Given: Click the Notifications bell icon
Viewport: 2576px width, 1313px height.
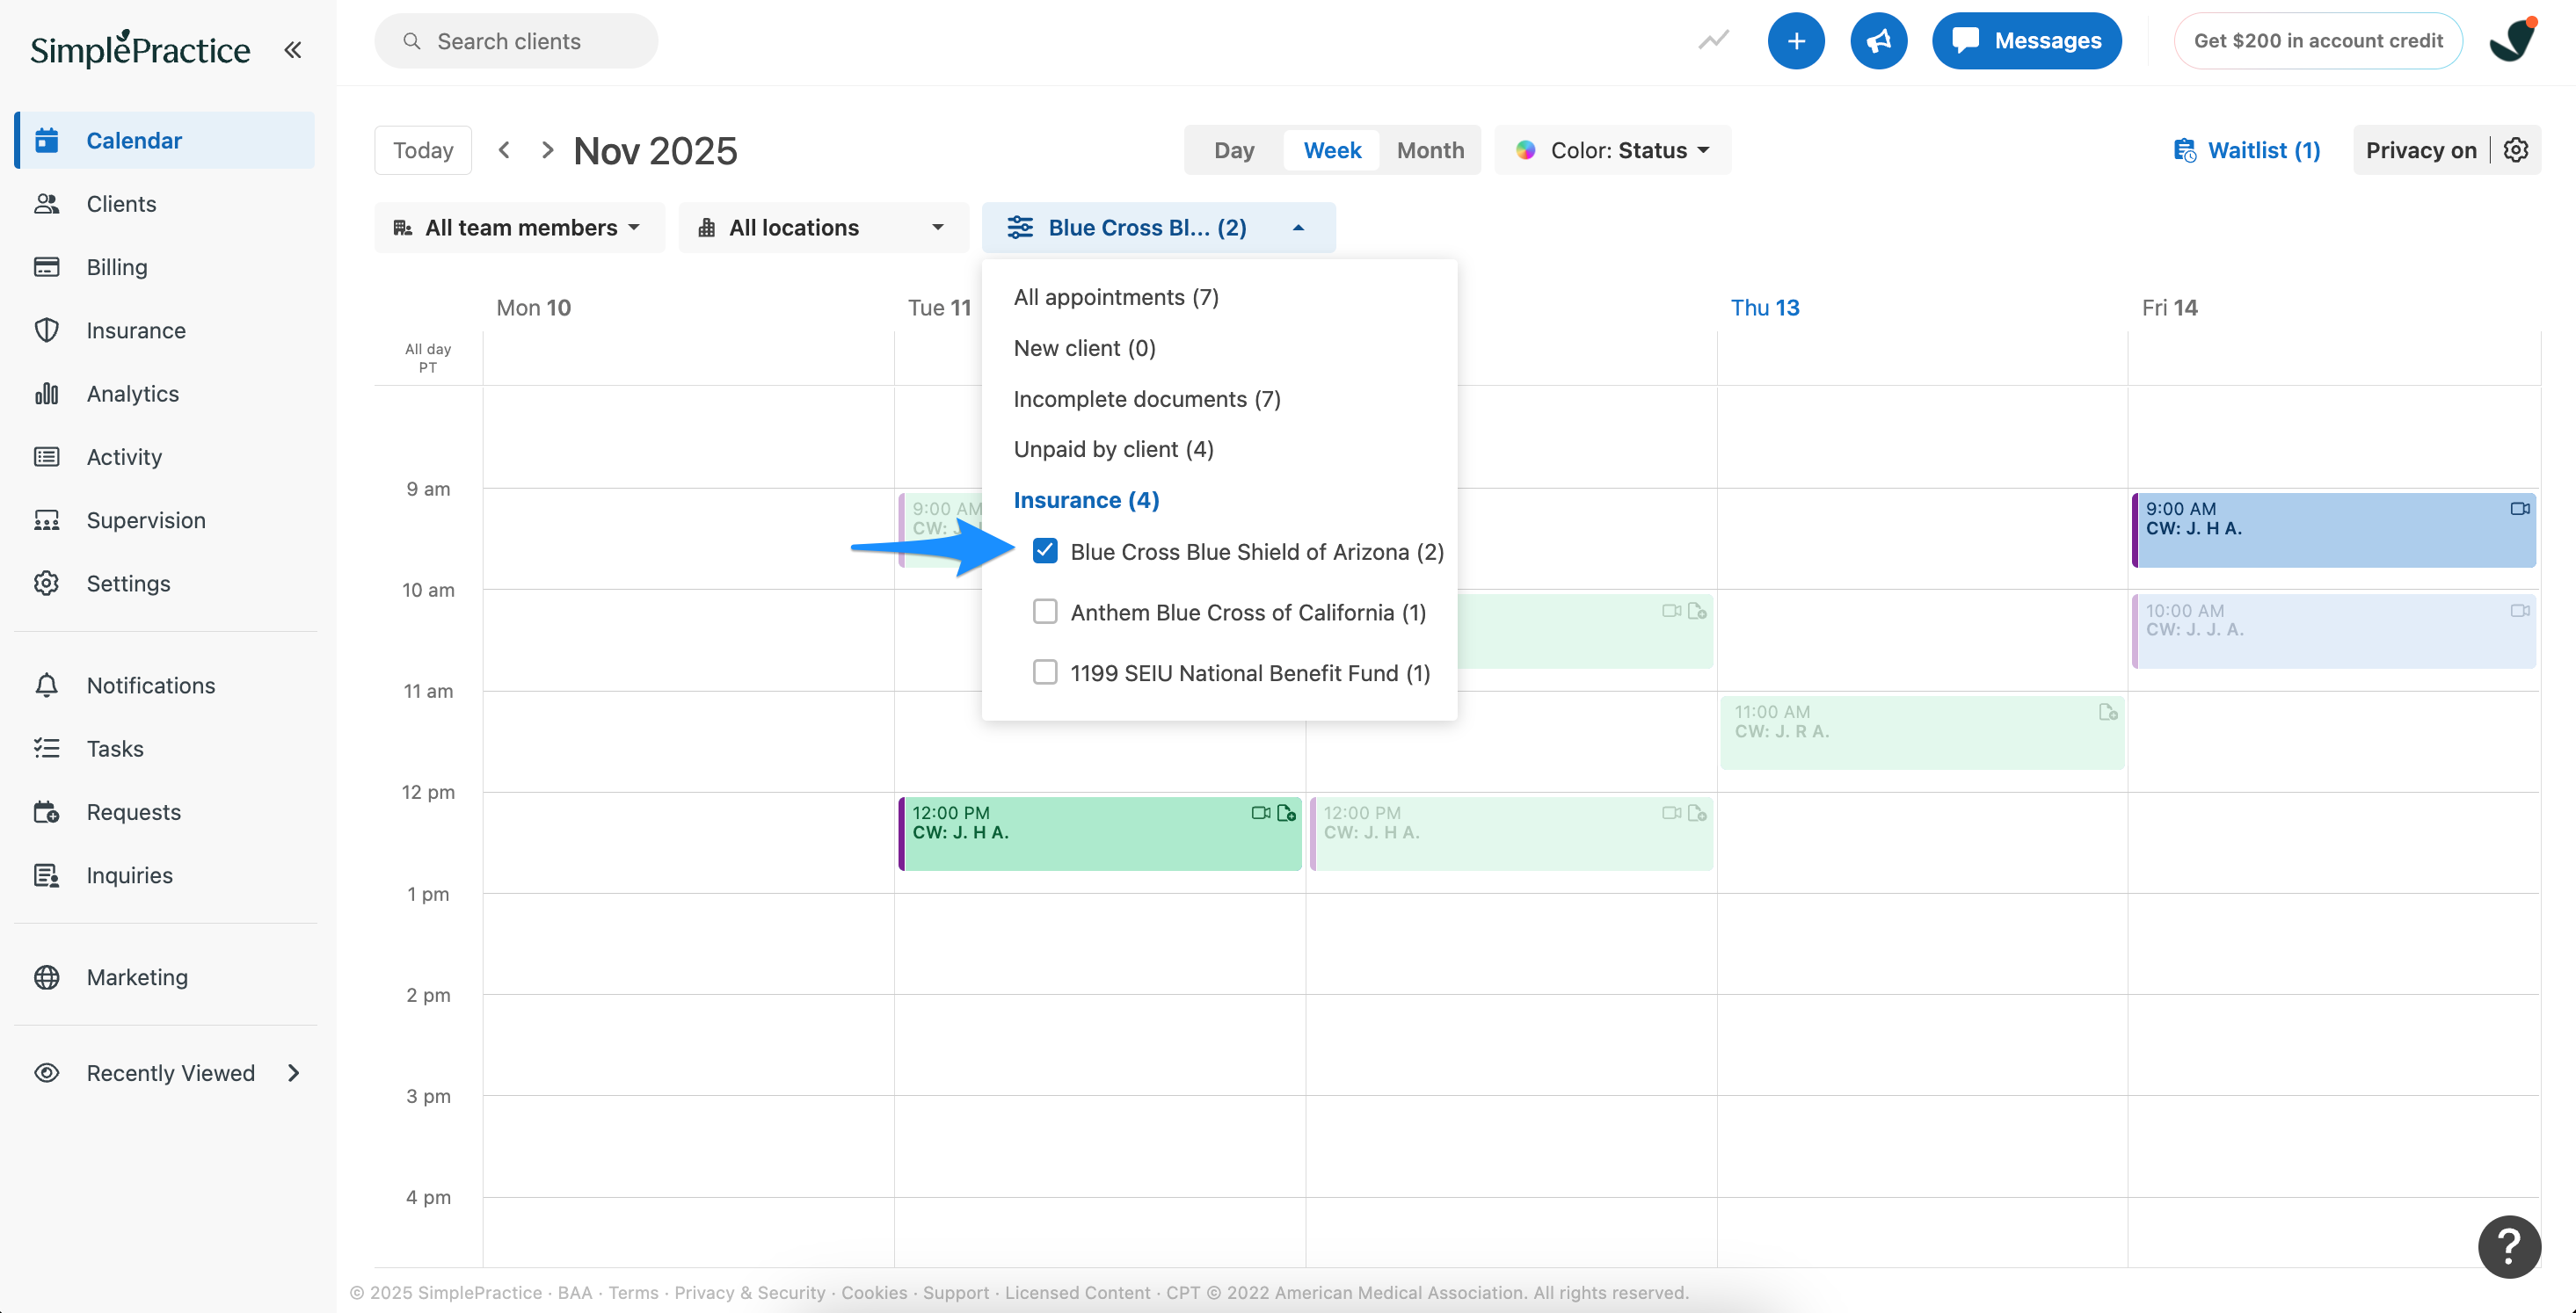Looking at the screenshot, I should pyautogui.click(x=46, y=685).
